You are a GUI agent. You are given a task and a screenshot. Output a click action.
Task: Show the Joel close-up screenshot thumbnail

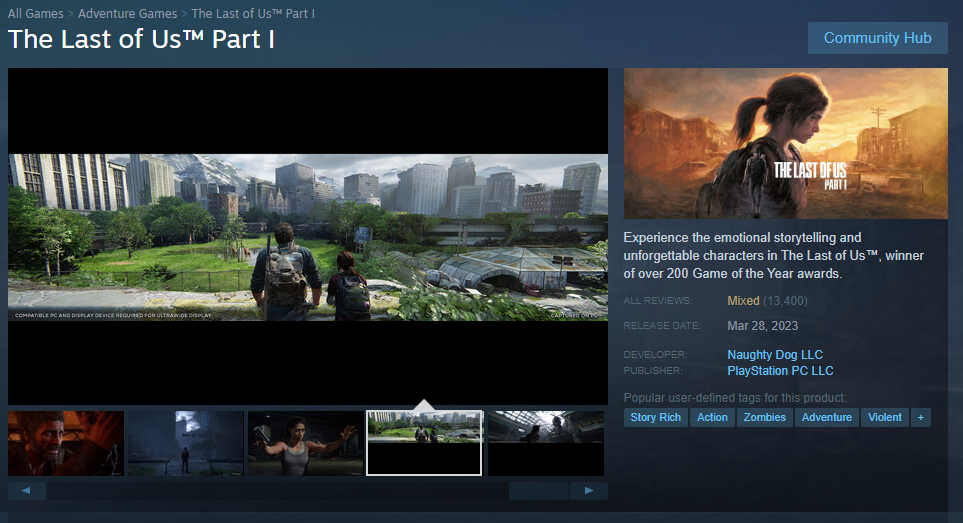(66, 443)
